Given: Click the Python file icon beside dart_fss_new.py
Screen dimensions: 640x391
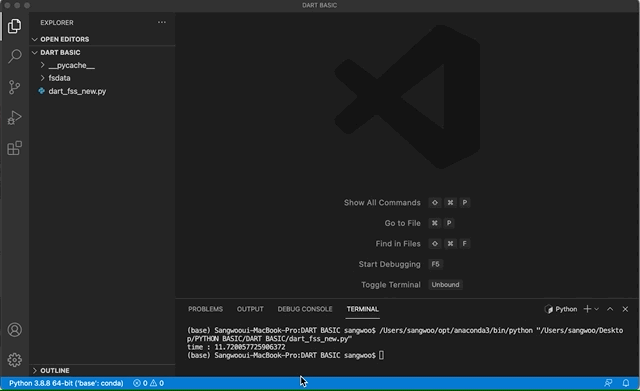Looking at the screenshot, I should pos(42,91).
